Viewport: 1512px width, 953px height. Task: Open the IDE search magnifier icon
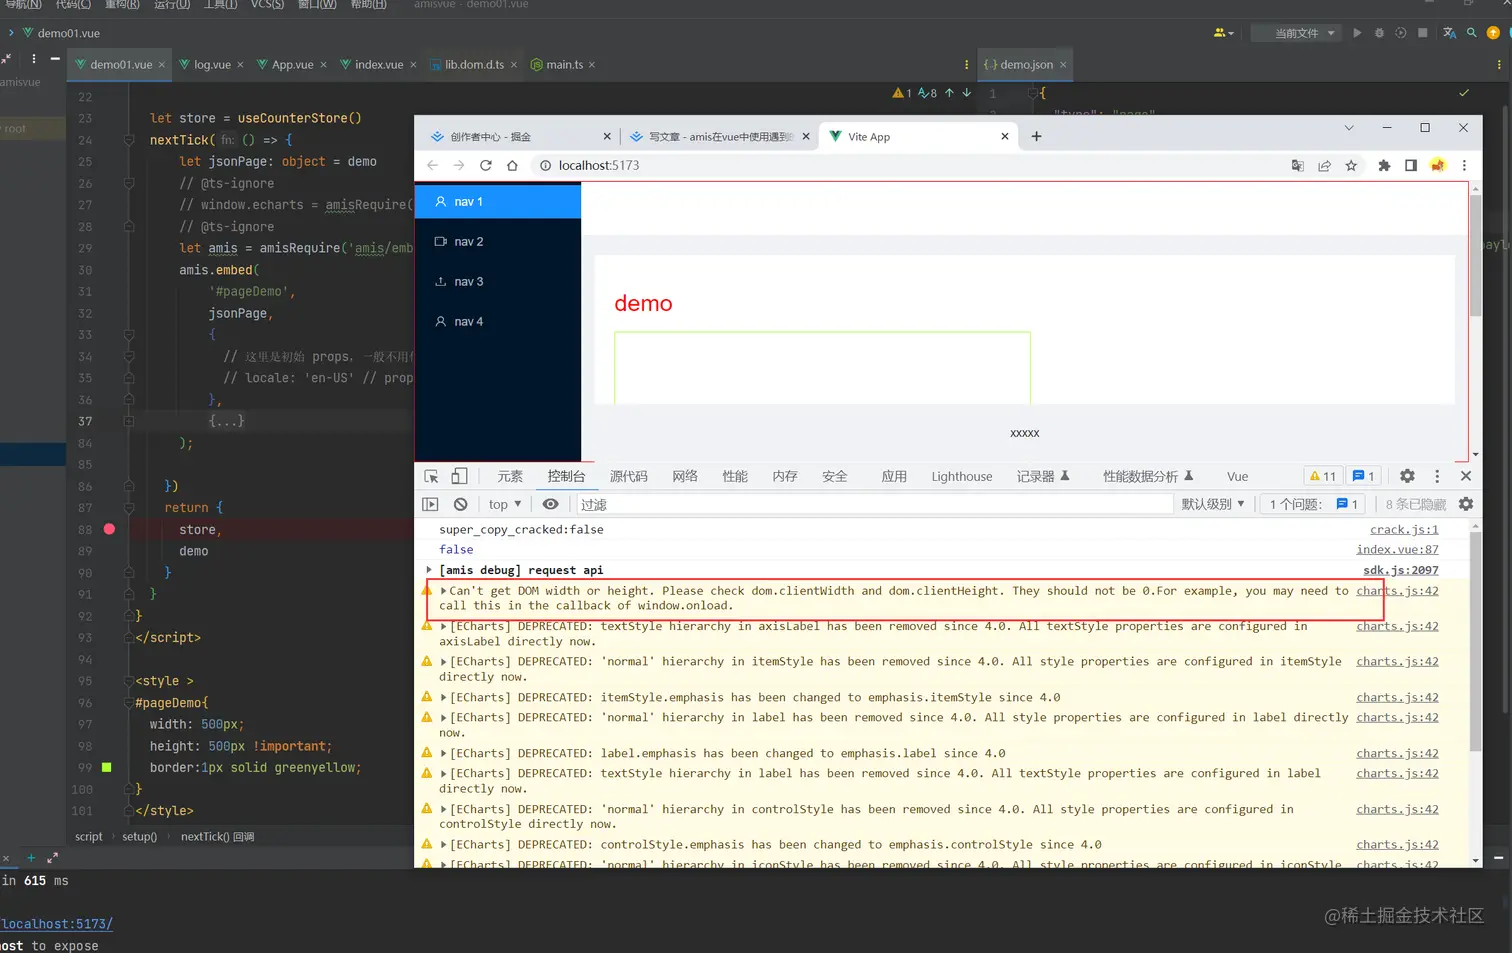pos(1471,33)
